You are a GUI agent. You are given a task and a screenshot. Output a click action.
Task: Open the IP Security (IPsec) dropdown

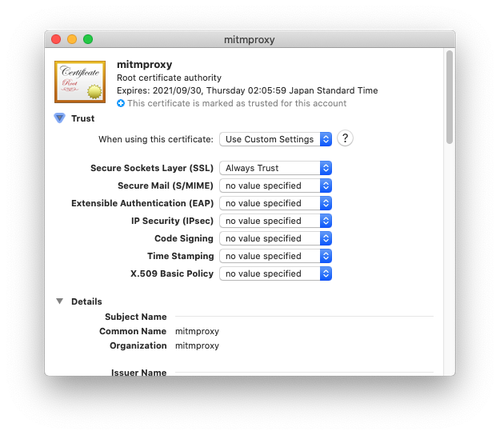tap(275, 221)
